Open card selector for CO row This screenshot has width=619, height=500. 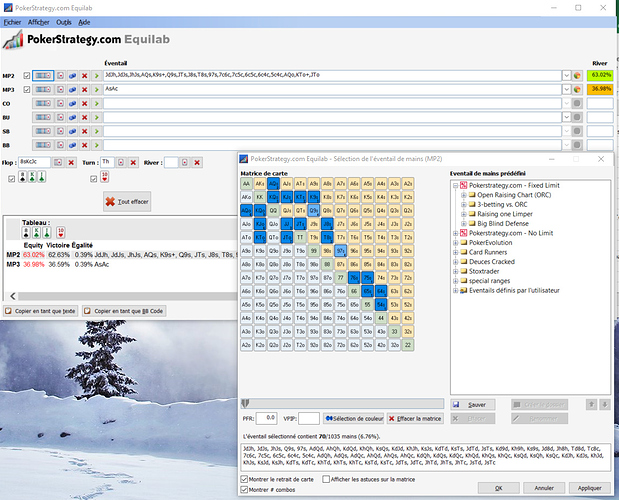[60, 103]
